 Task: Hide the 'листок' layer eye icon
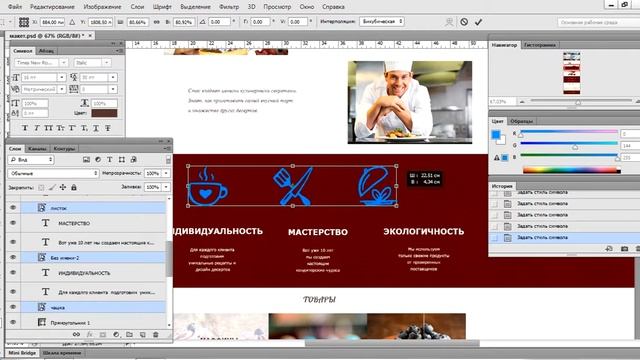coord(13,208)
